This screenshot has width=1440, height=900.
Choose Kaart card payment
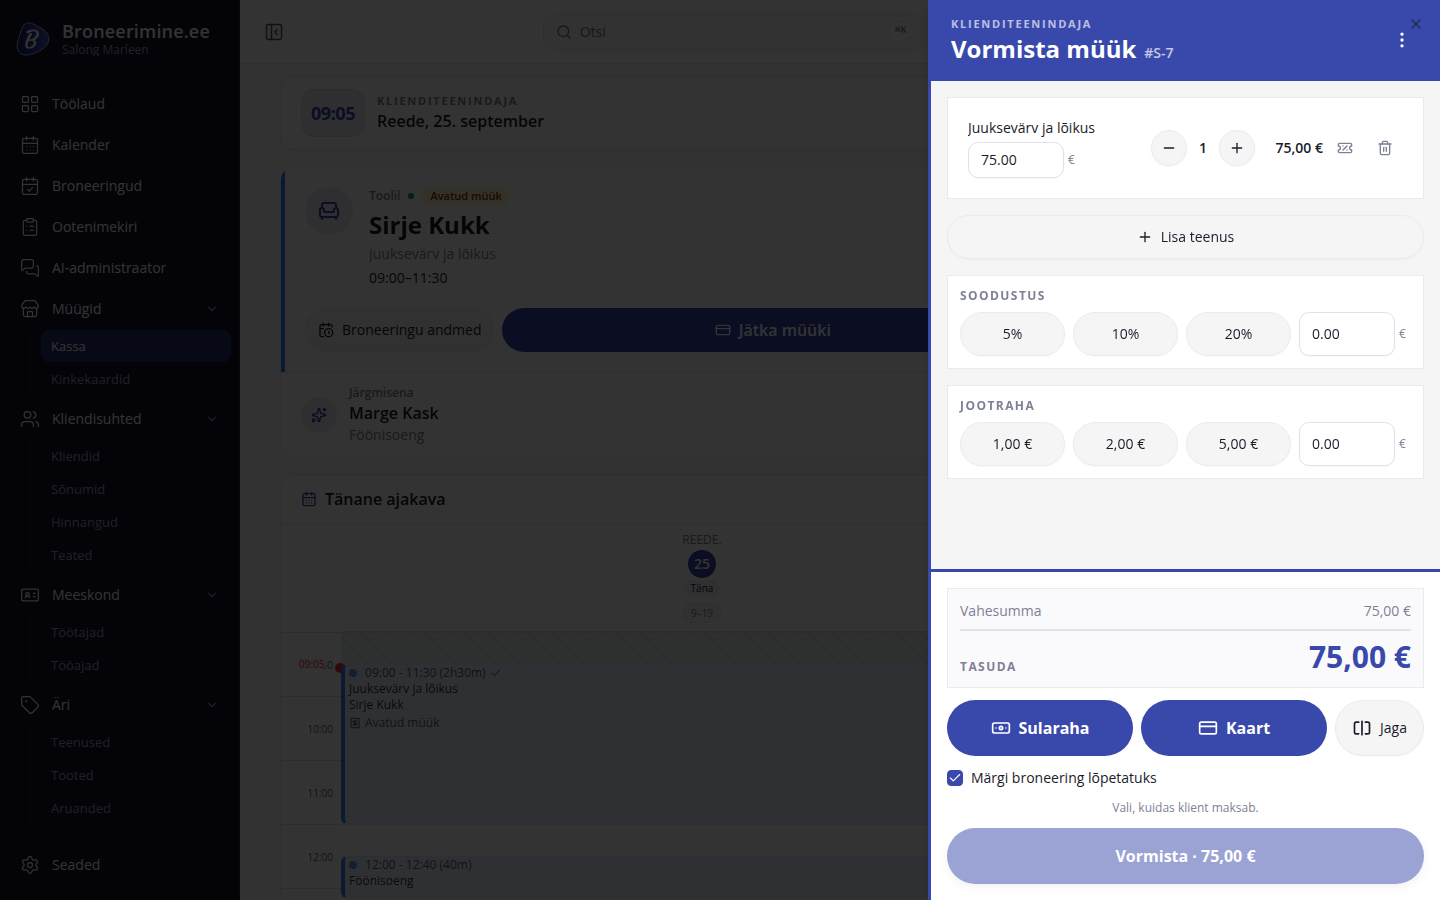point(1234,728)
